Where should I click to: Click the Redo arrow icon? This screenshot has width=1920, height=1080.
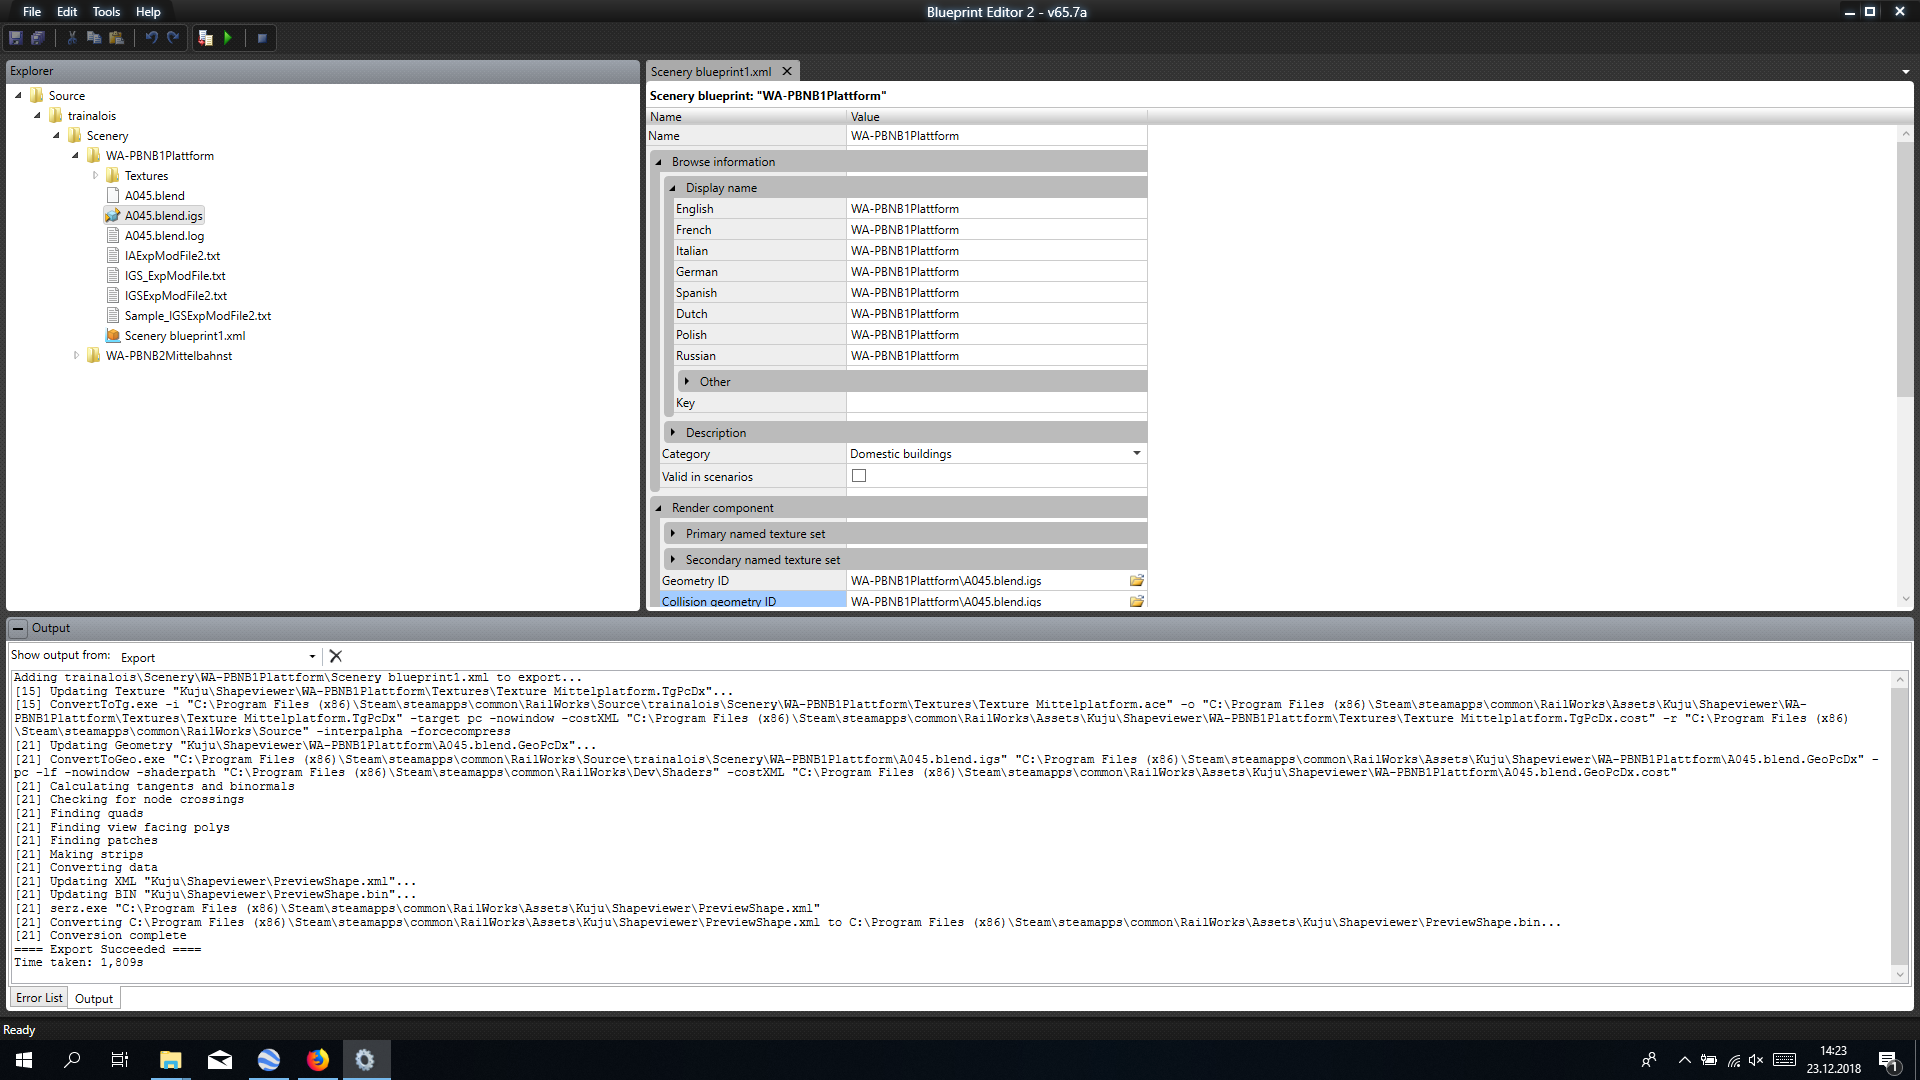tap(173, 38)
